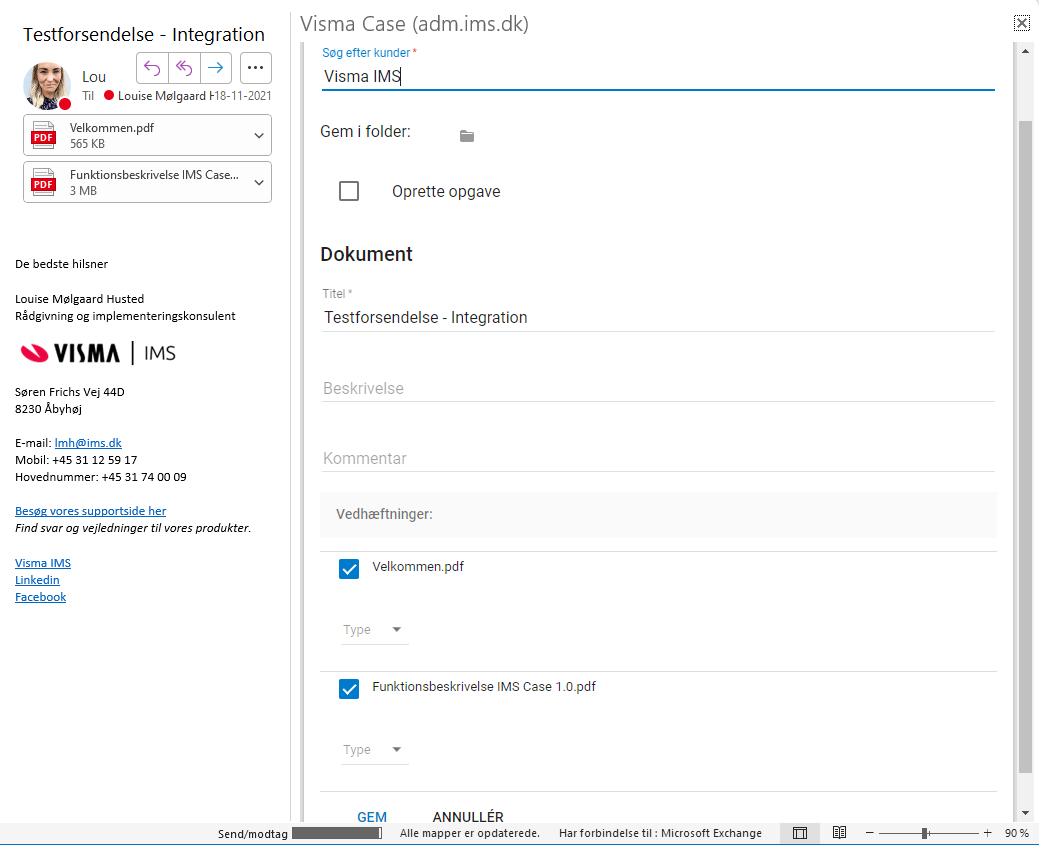Switch to reading view in status bar
This screenshot has width=1039, height=845.
pyautogui.click(x=840, y=832)
